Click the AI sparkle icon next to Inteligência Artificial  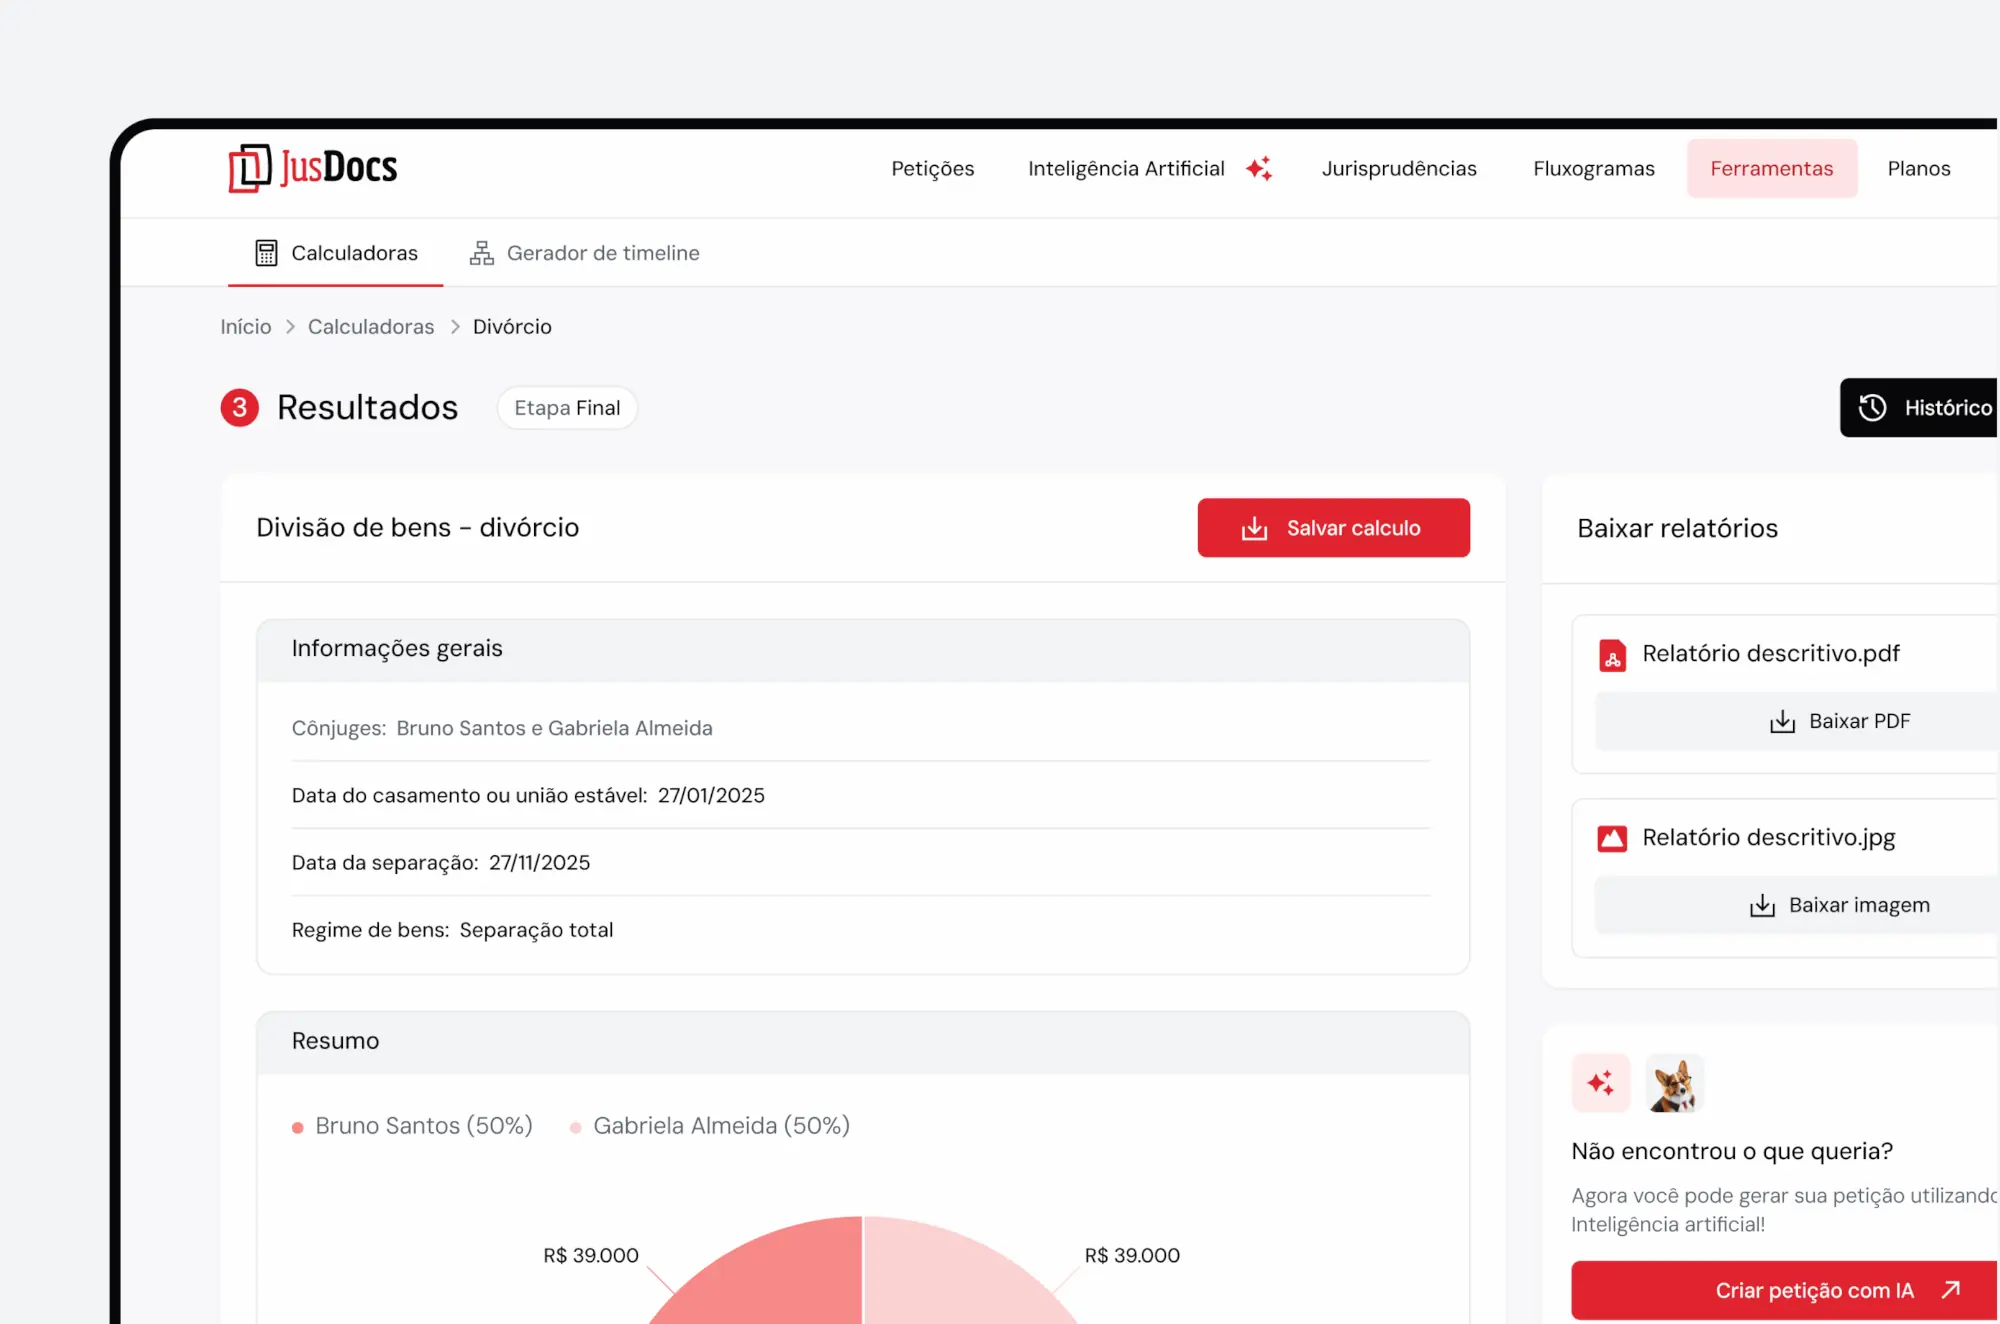1261,168
